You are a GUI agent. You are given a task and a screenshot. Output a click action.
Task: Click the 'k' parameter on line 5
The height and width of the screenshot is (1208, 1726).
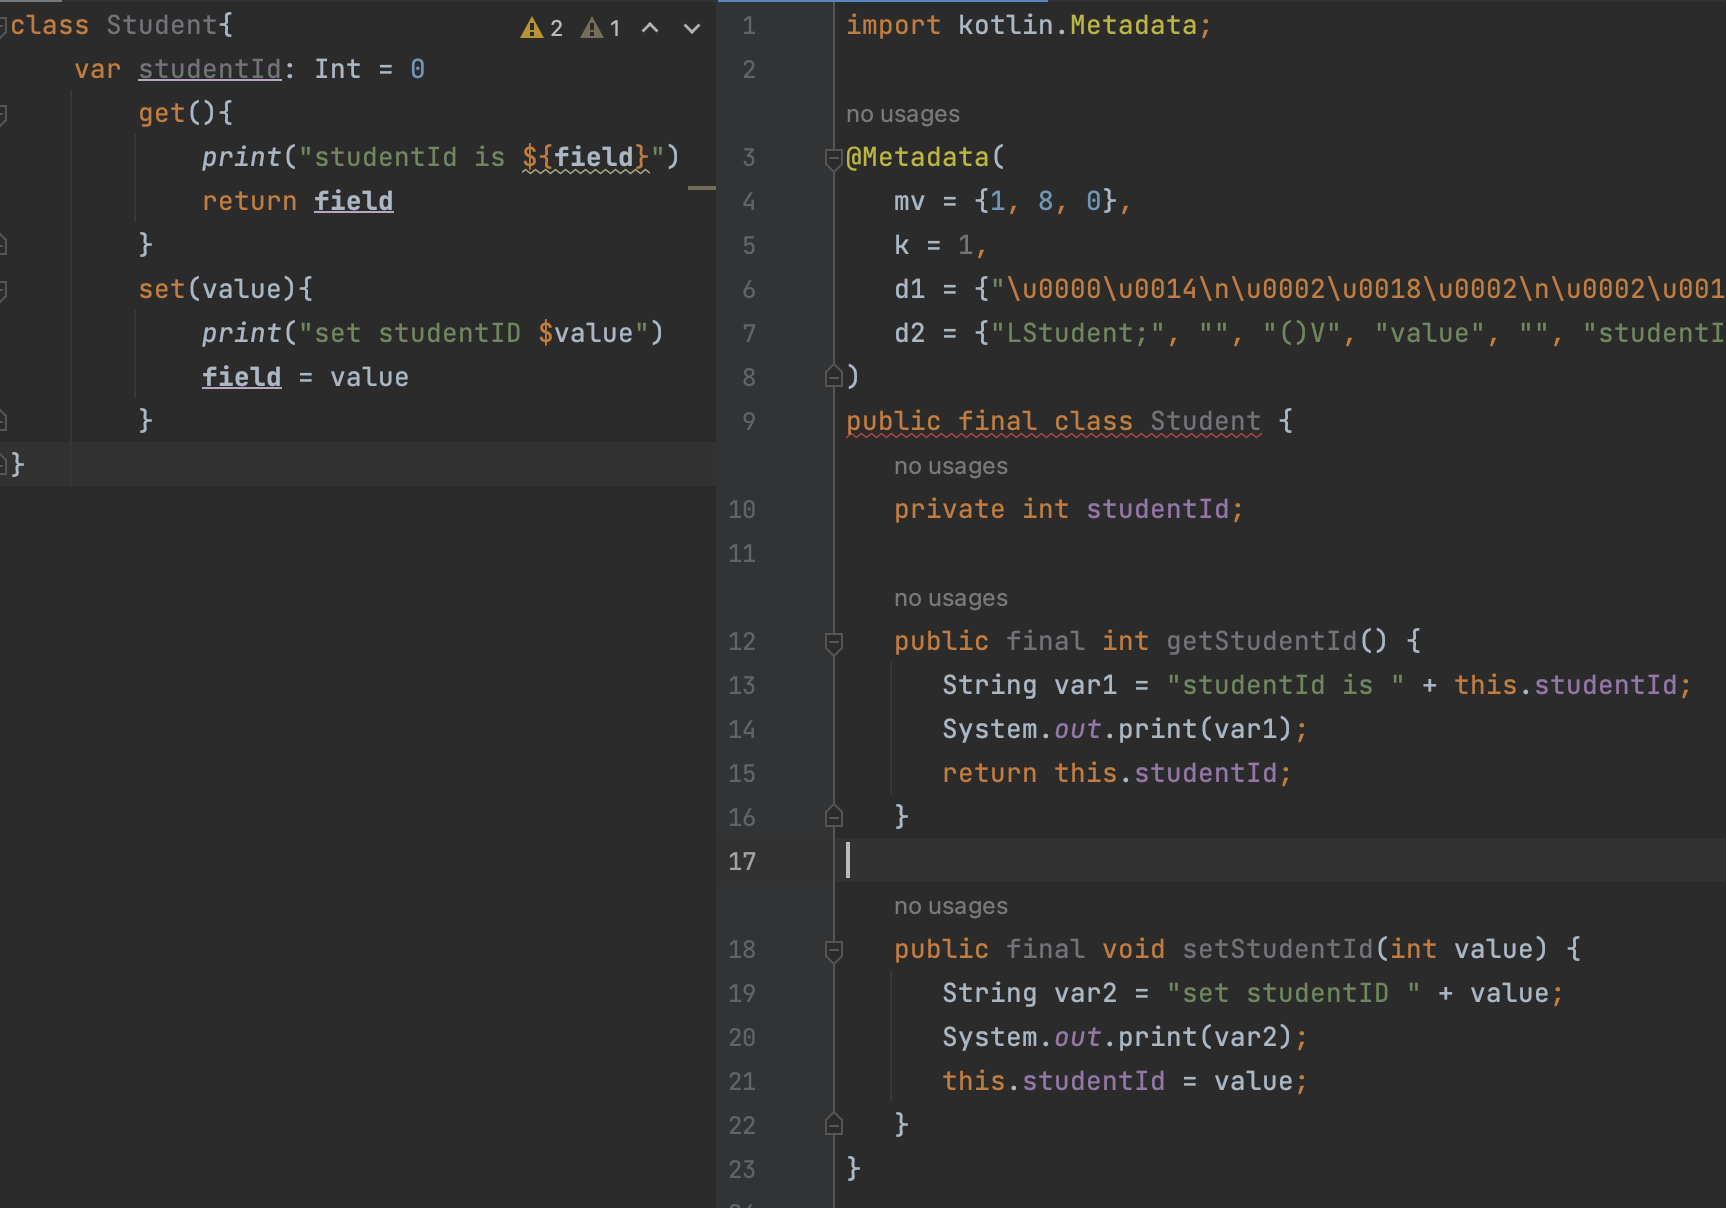point(902,245)
